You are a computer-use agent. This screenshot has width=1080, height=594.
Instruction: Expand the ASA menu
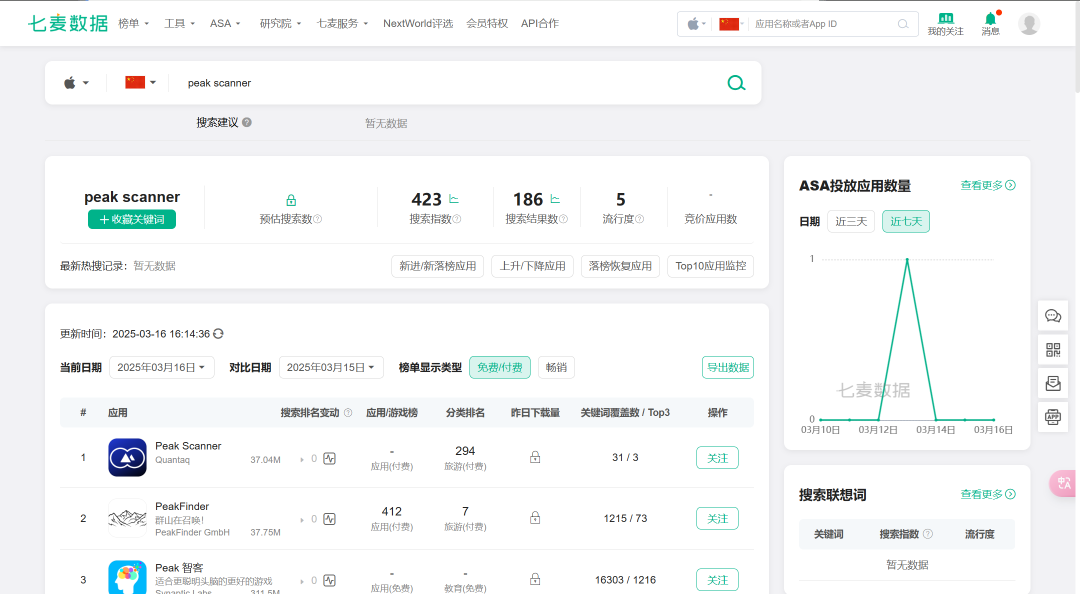[x=225, y=23]
